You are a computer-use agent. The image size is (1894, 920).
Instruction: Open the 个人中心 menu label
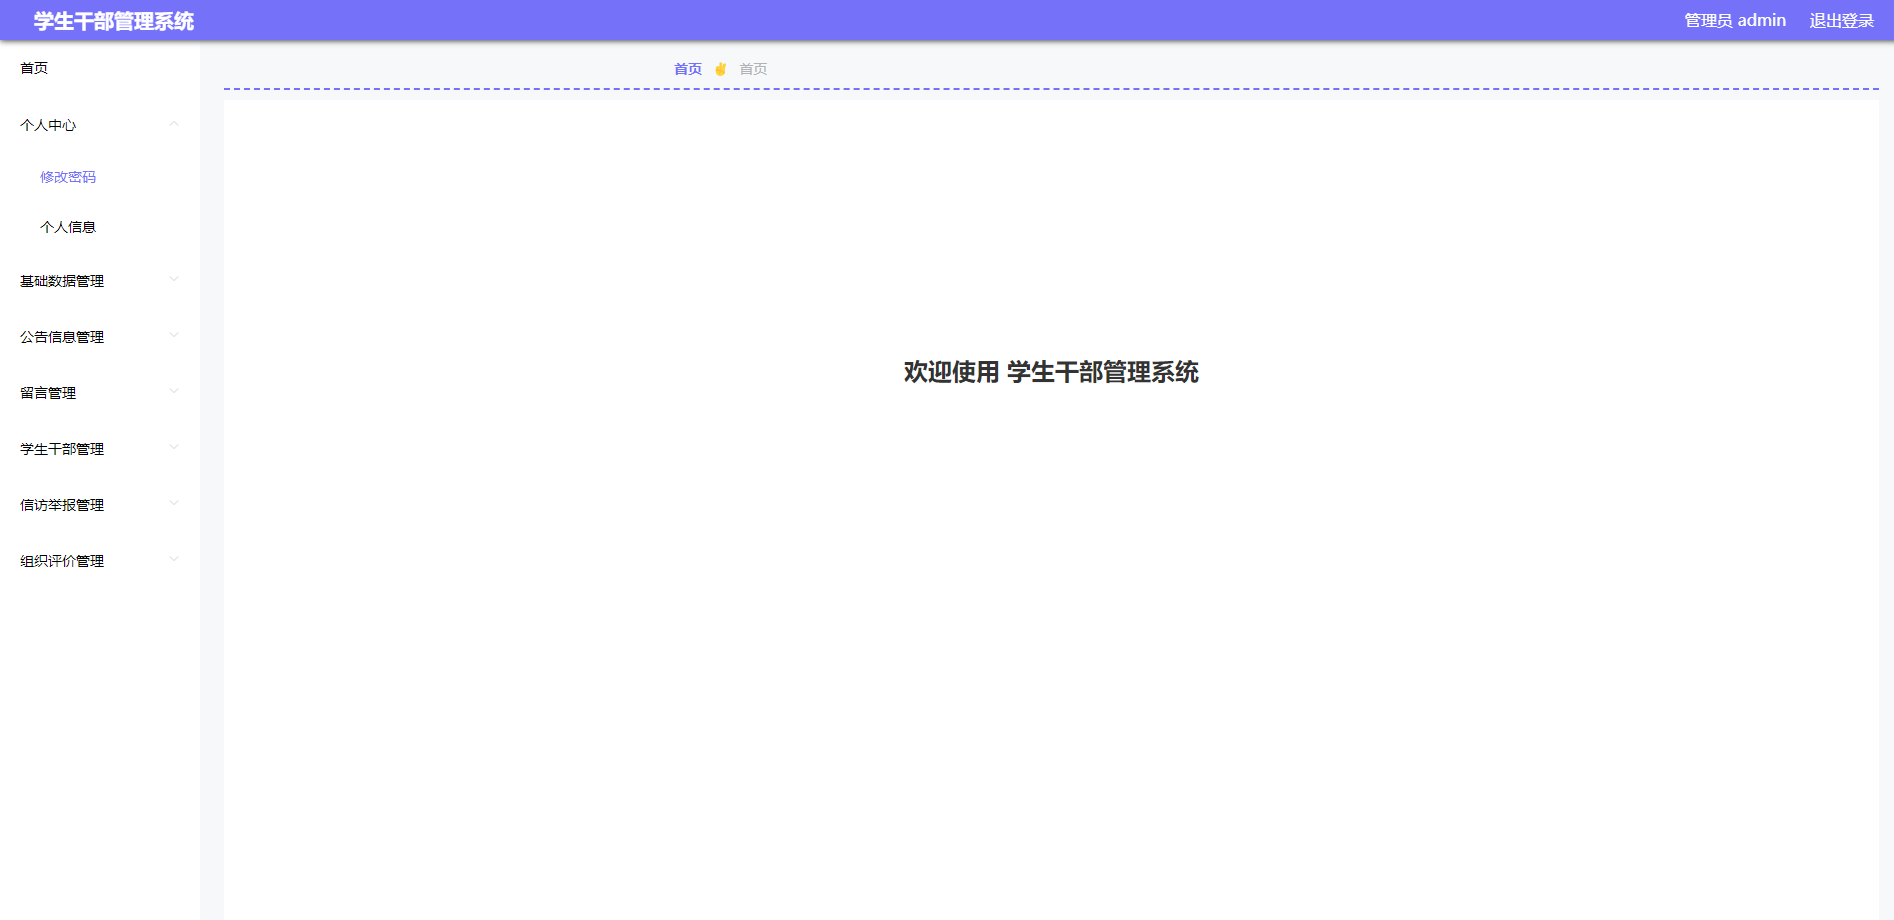tap(48, 125)
